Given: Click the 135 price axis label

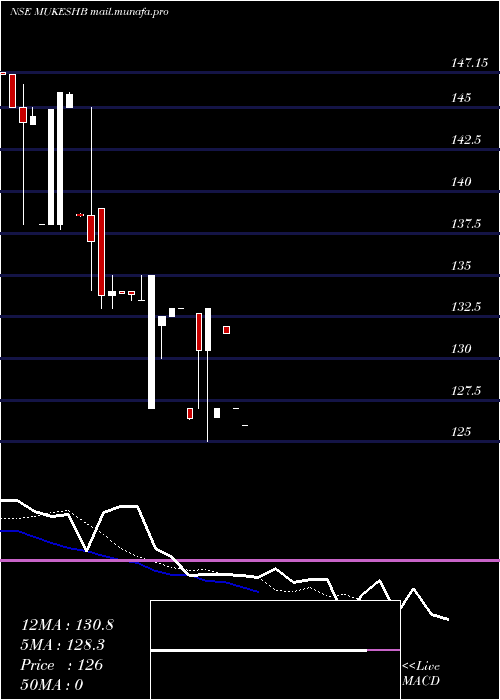Looking at the screenshot, I should point(461,266).
